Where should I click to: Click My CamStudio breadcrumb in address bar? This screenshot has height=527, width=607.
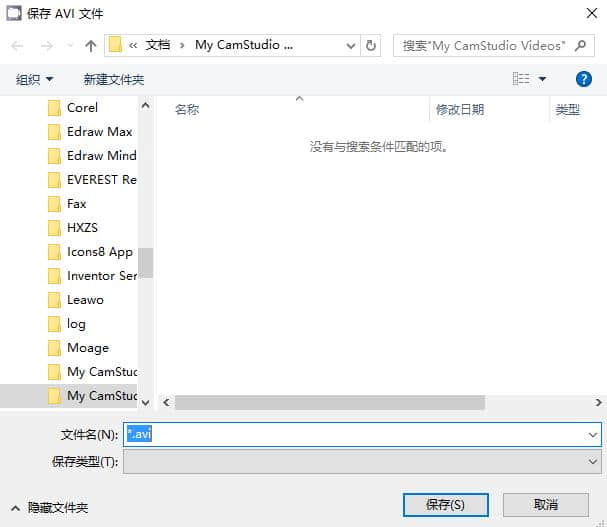pyautogui.click(x=243, y=45)
